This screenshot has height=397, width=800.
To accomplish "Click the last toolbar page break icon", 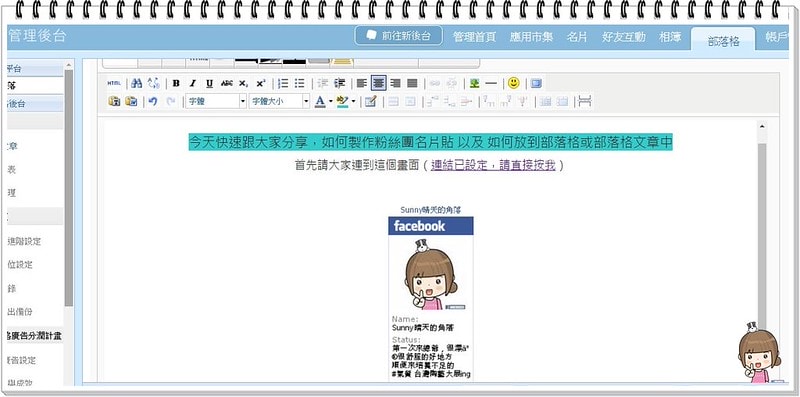I will 585,102.
